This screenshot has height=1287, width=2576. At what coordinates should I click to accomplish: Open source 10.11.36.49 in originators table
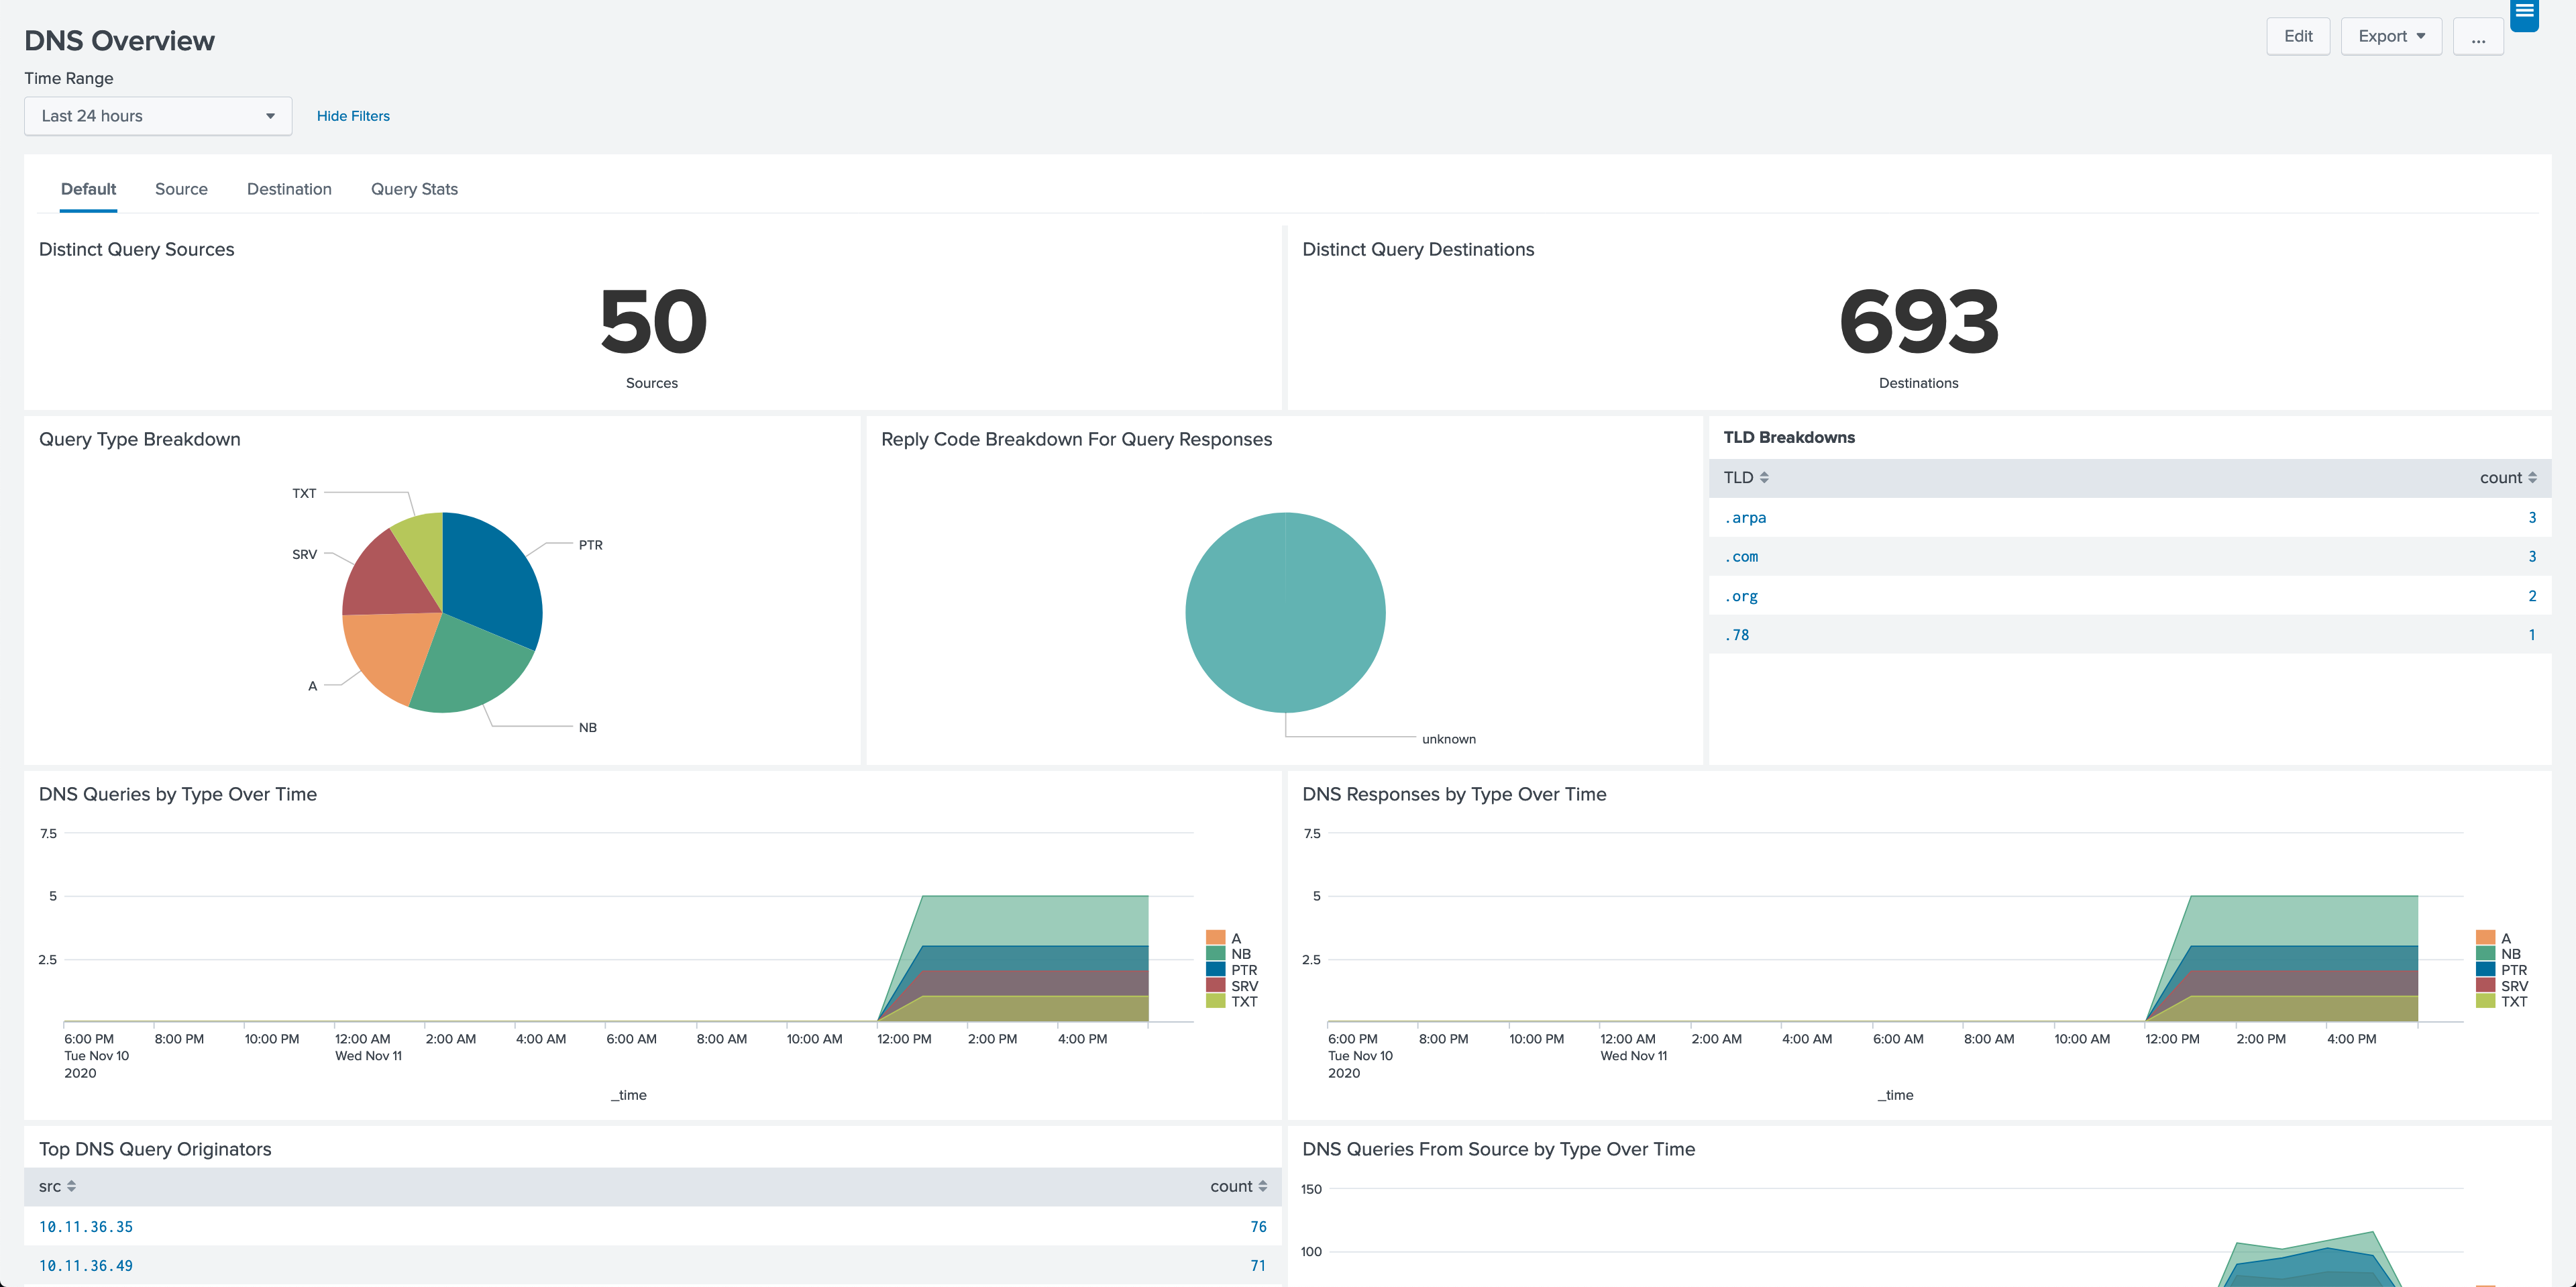(x=86, y=1265)
